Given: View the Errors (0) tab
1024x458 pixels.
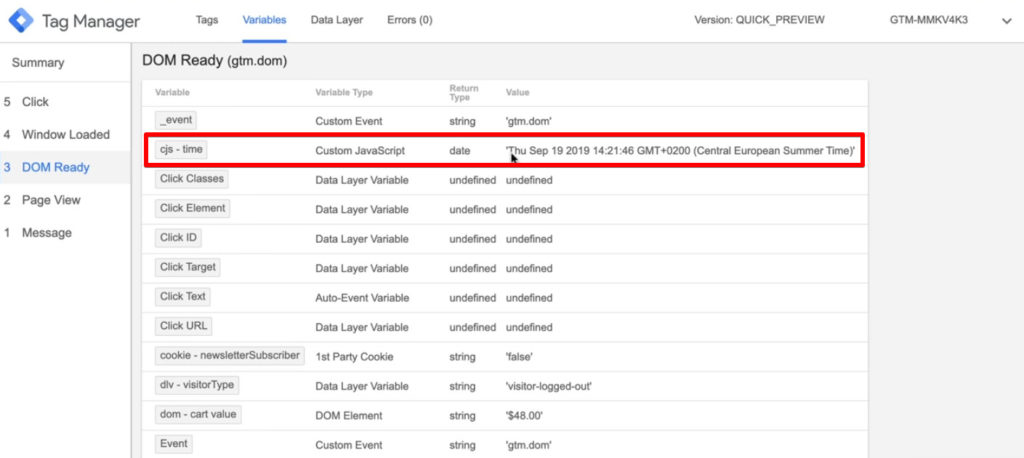Looking at the screenshot, I should click(x=409, y=20).
